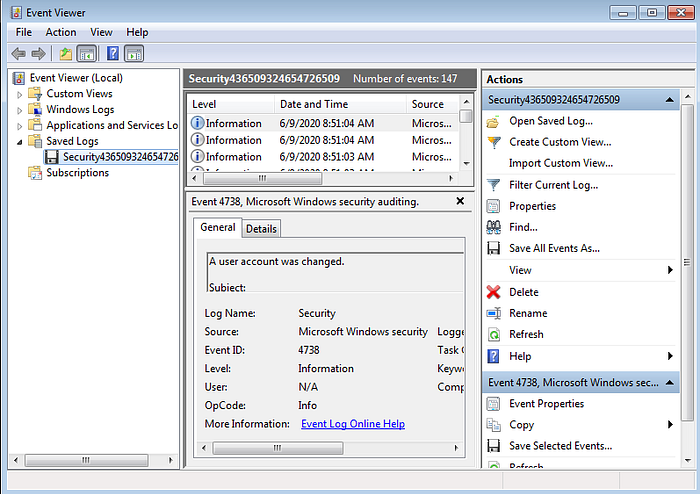The image size is (700, 494).
Task: Click the info icon on 8:51:03 AM event
Action: point(197,156)
